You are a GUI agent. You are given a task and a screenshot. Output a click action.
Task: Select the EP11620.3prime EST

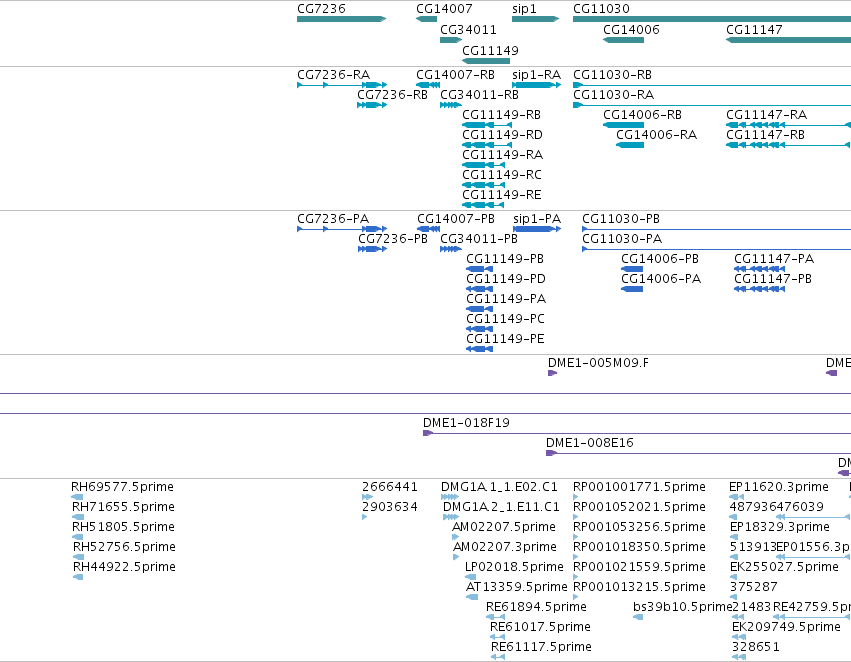[736, 497]
